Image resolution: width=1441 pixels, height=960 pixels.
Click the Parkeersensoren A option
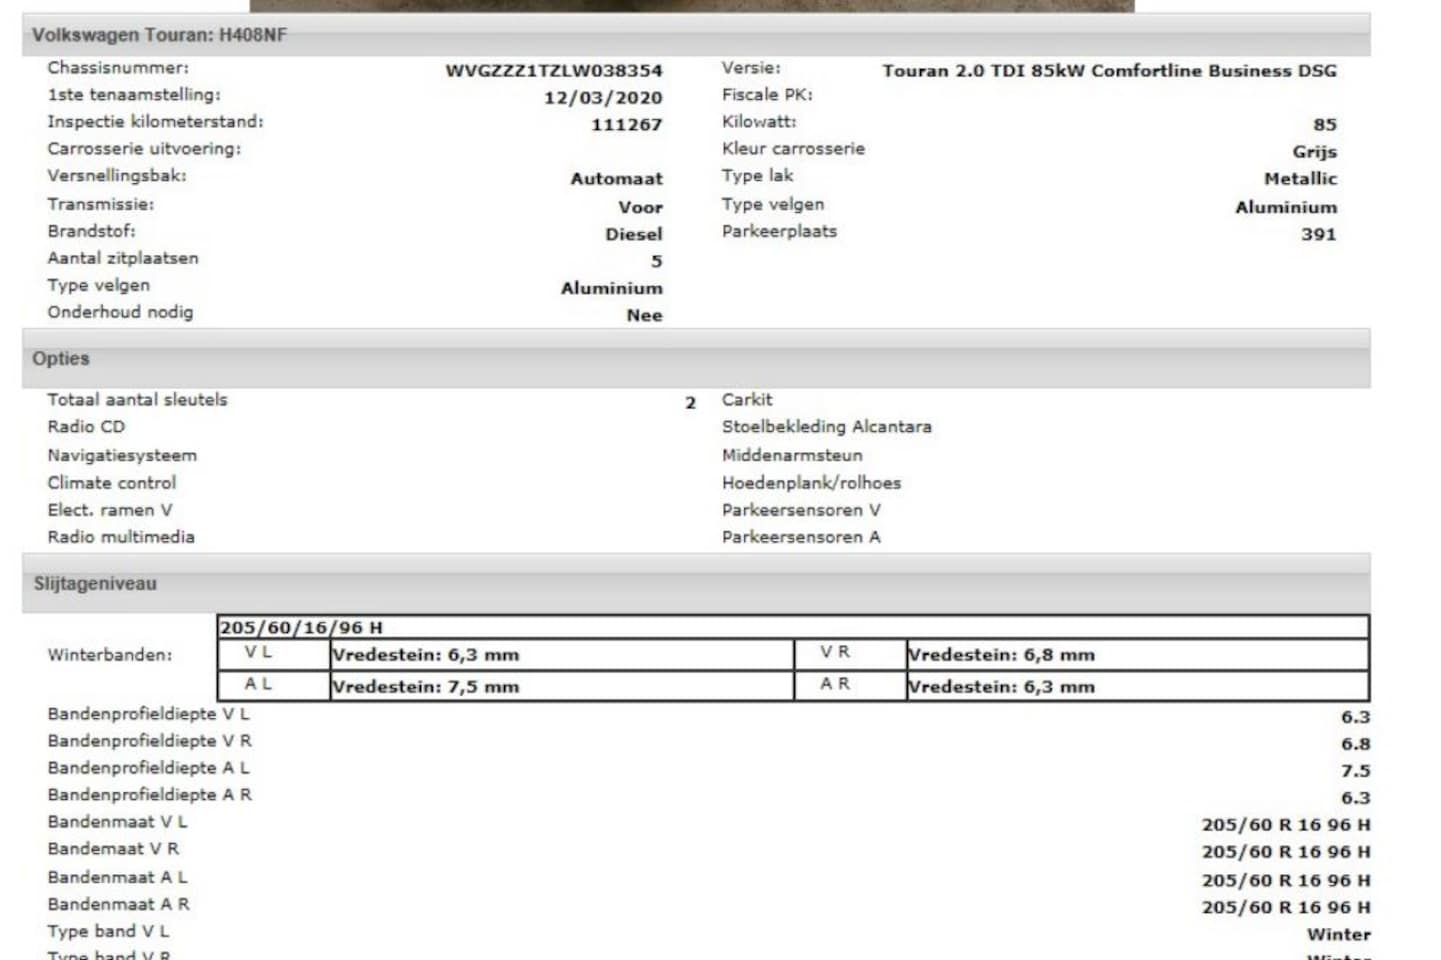tap(802, 537)
